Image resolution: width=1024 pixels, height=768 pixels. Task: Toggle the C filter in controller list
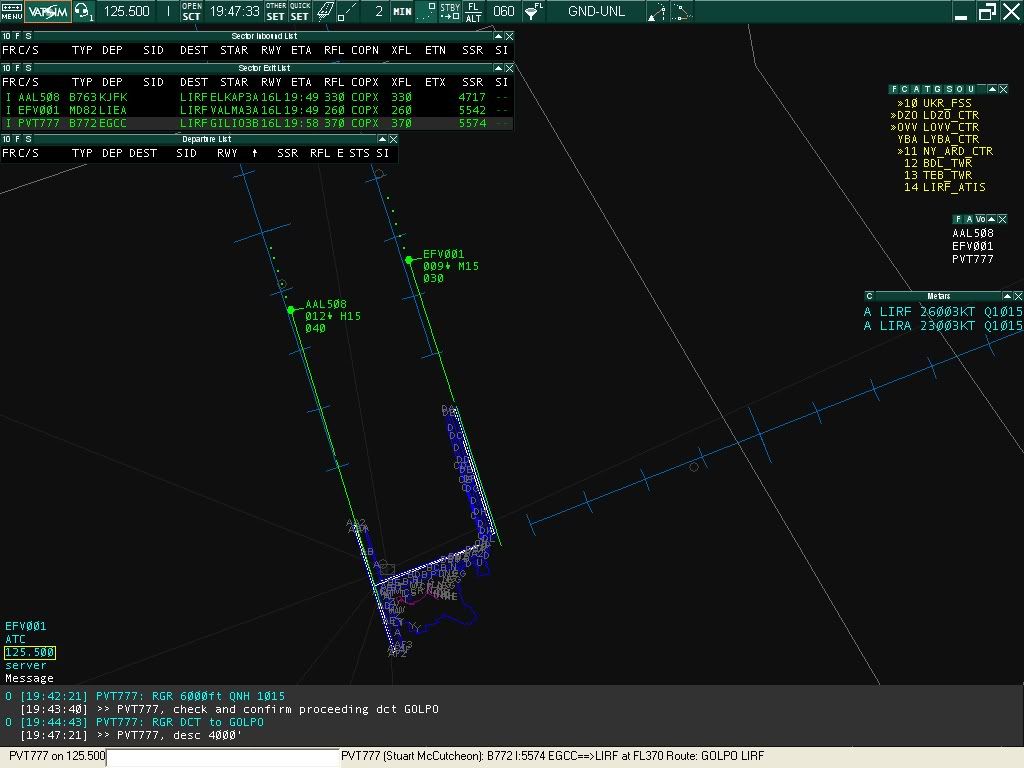click(905, 89)
